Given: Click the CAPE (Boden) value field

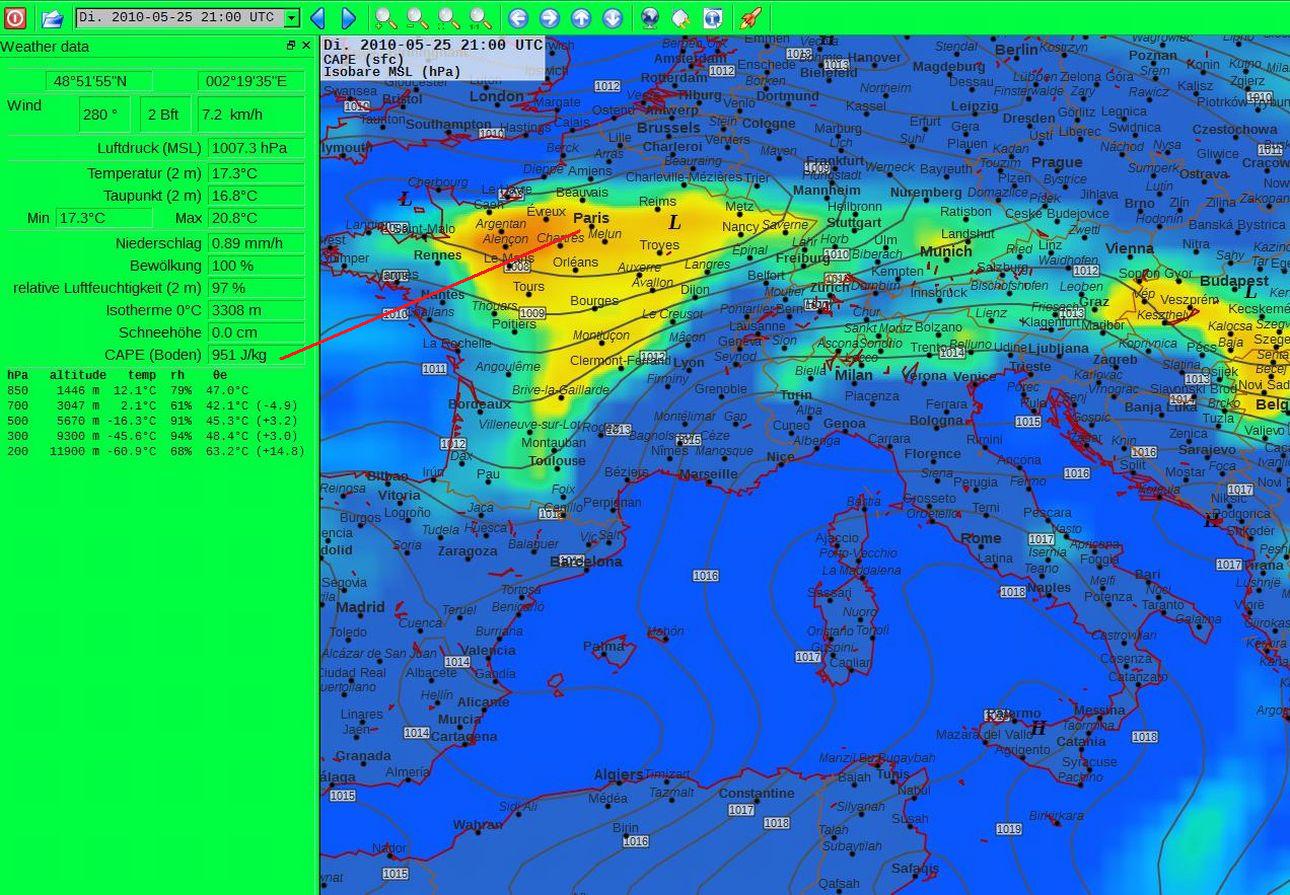Looking at the screenshot, I should (x=256, y=355).
